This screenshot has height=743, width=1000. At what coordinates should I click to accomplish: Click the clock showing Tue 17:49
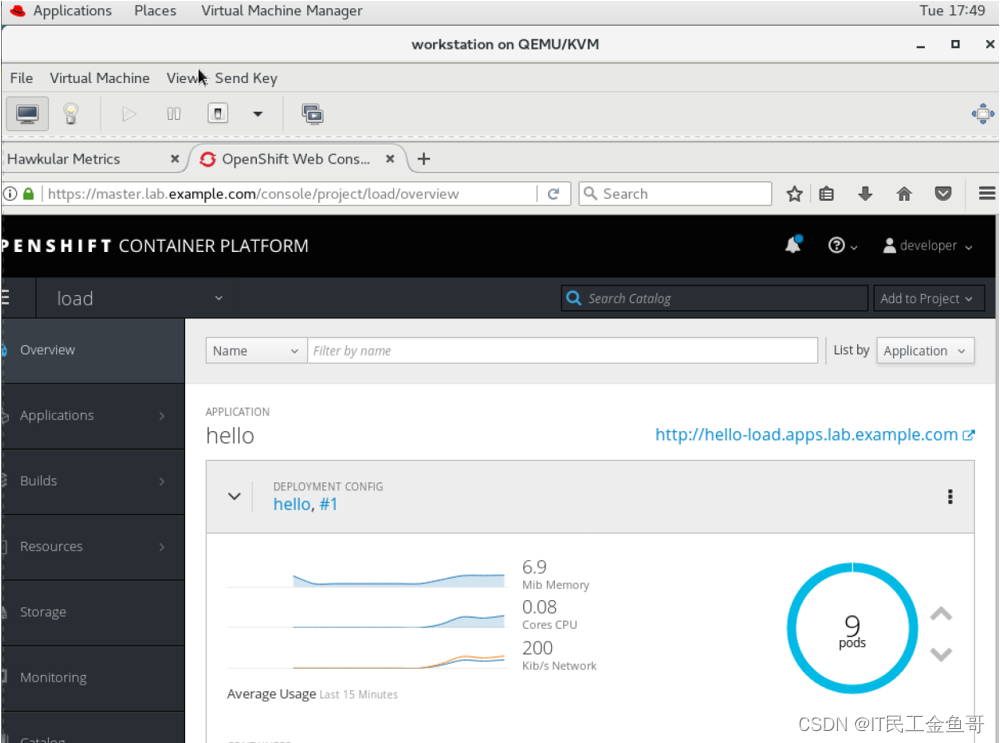(x=952, y=10)
